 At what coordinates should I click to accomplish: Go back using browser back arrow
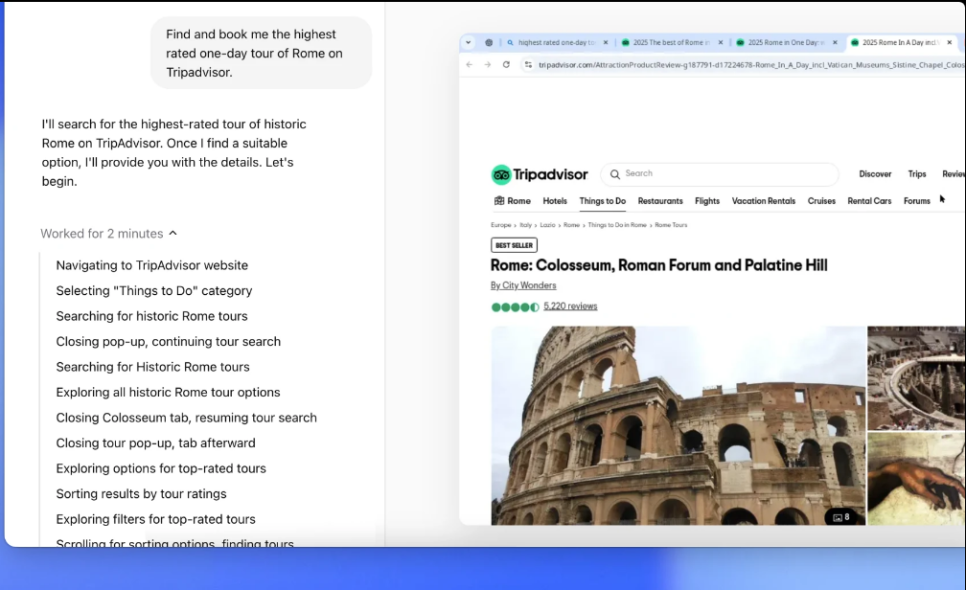click(469, 65)
